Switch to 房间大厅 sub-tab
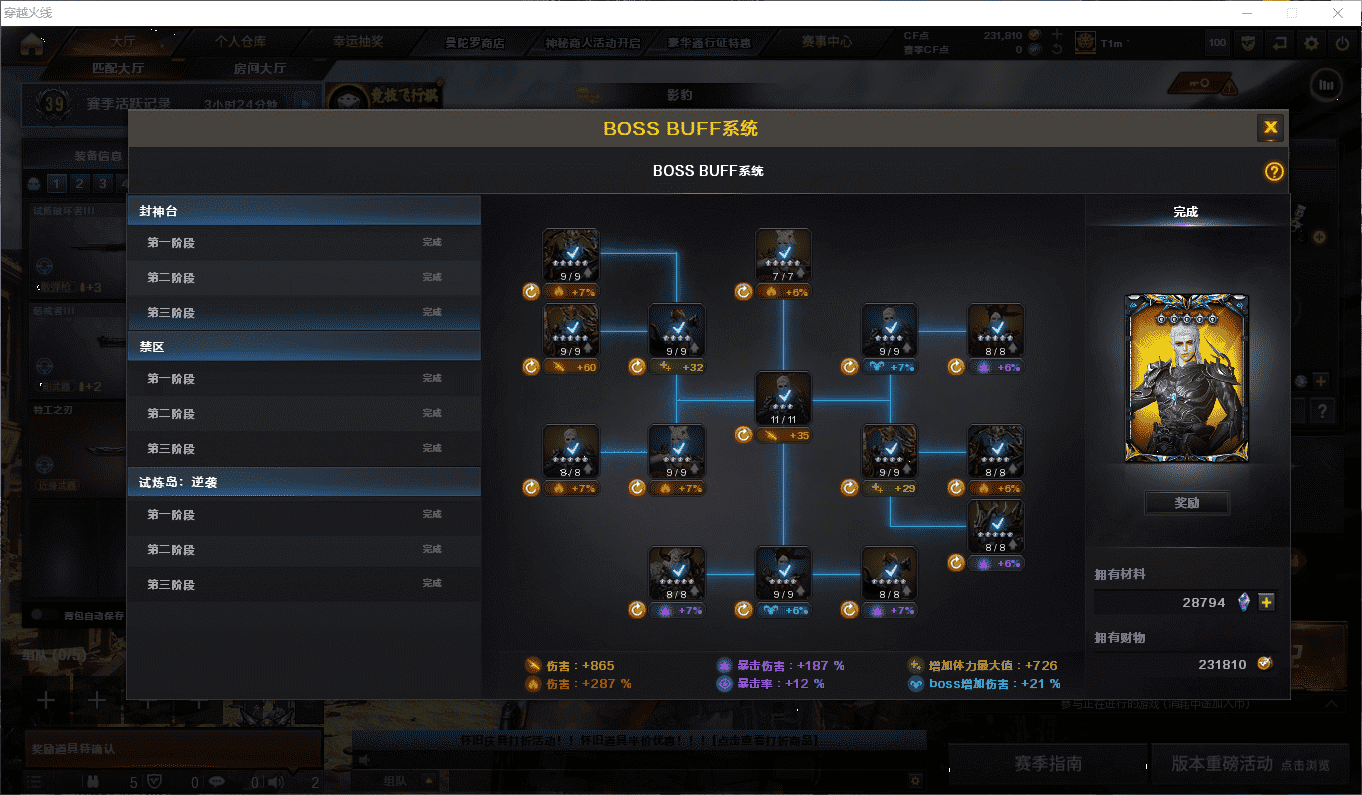The height and width of the screenshot is (795, 1362). tap(260, 69)
